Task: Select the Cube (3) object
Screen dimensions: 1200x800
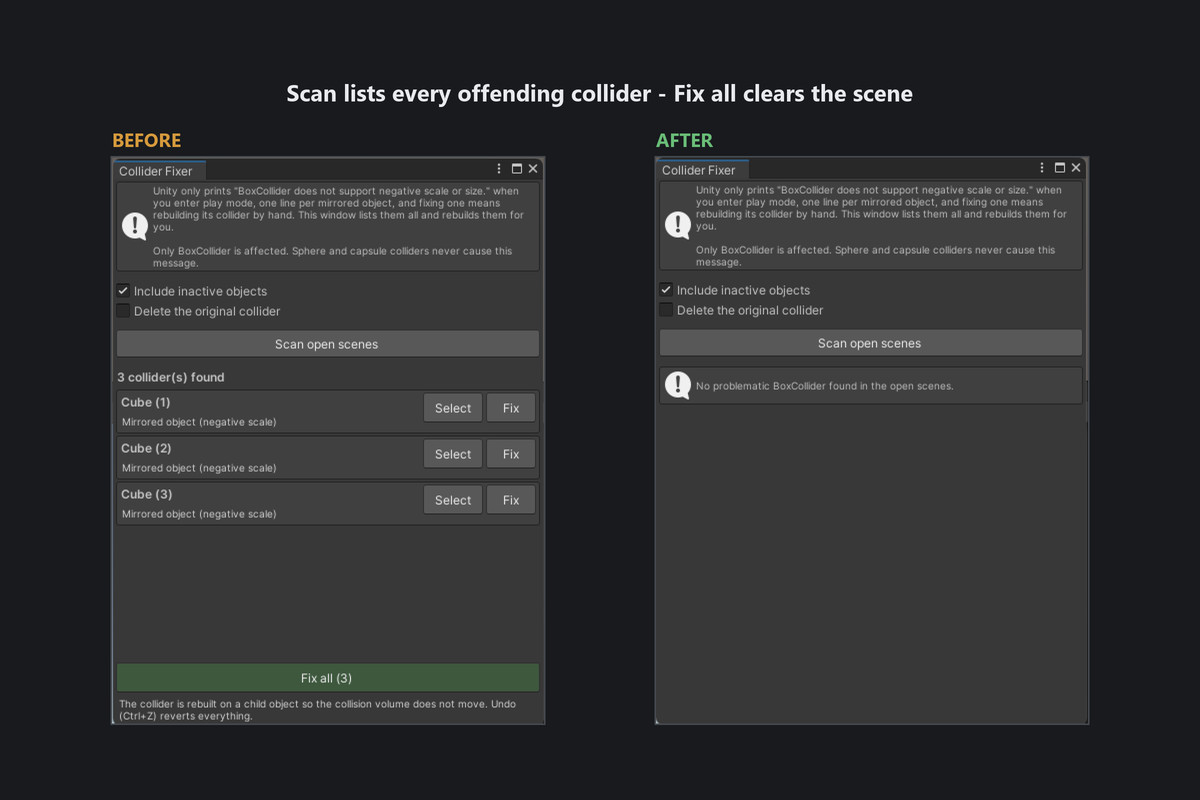Action: coord(453,500)
